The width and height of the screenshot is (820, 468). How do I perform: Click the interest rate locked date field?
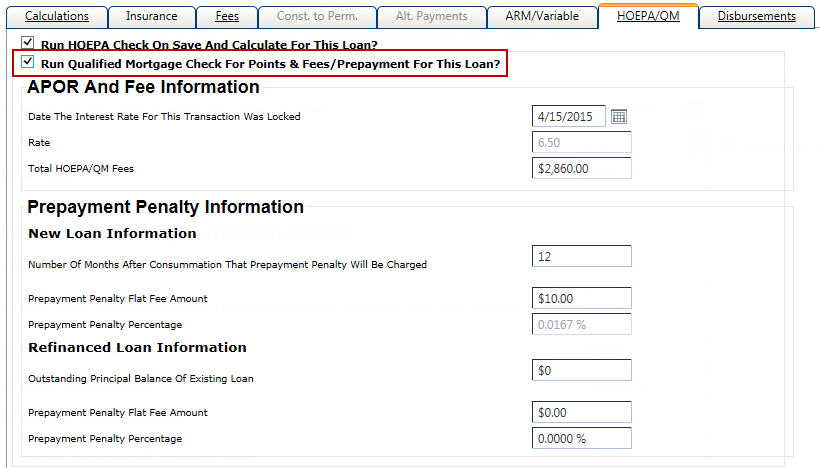tap(568, 117)
